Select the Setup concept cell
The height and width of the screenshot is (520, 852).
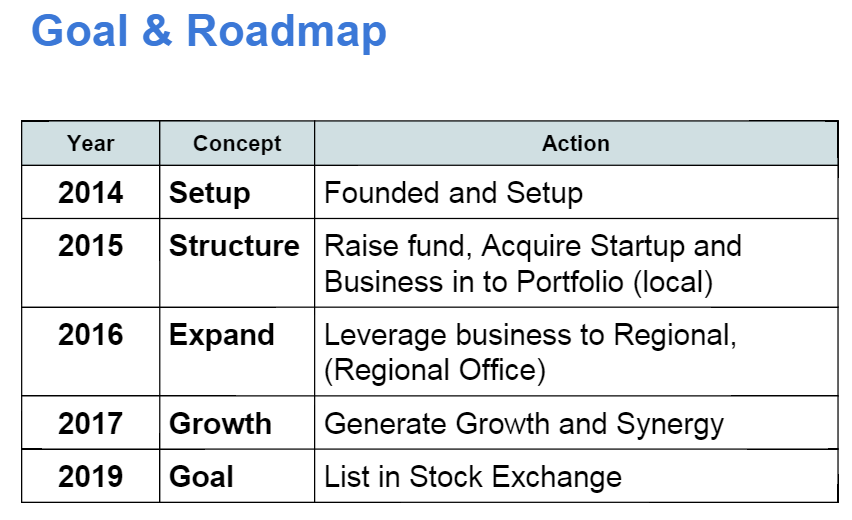tap(237, 192)
